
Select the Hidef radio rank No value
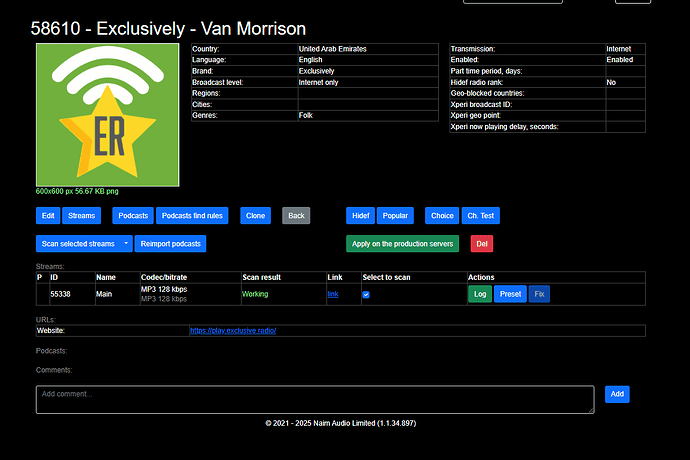tap(611, 82)
